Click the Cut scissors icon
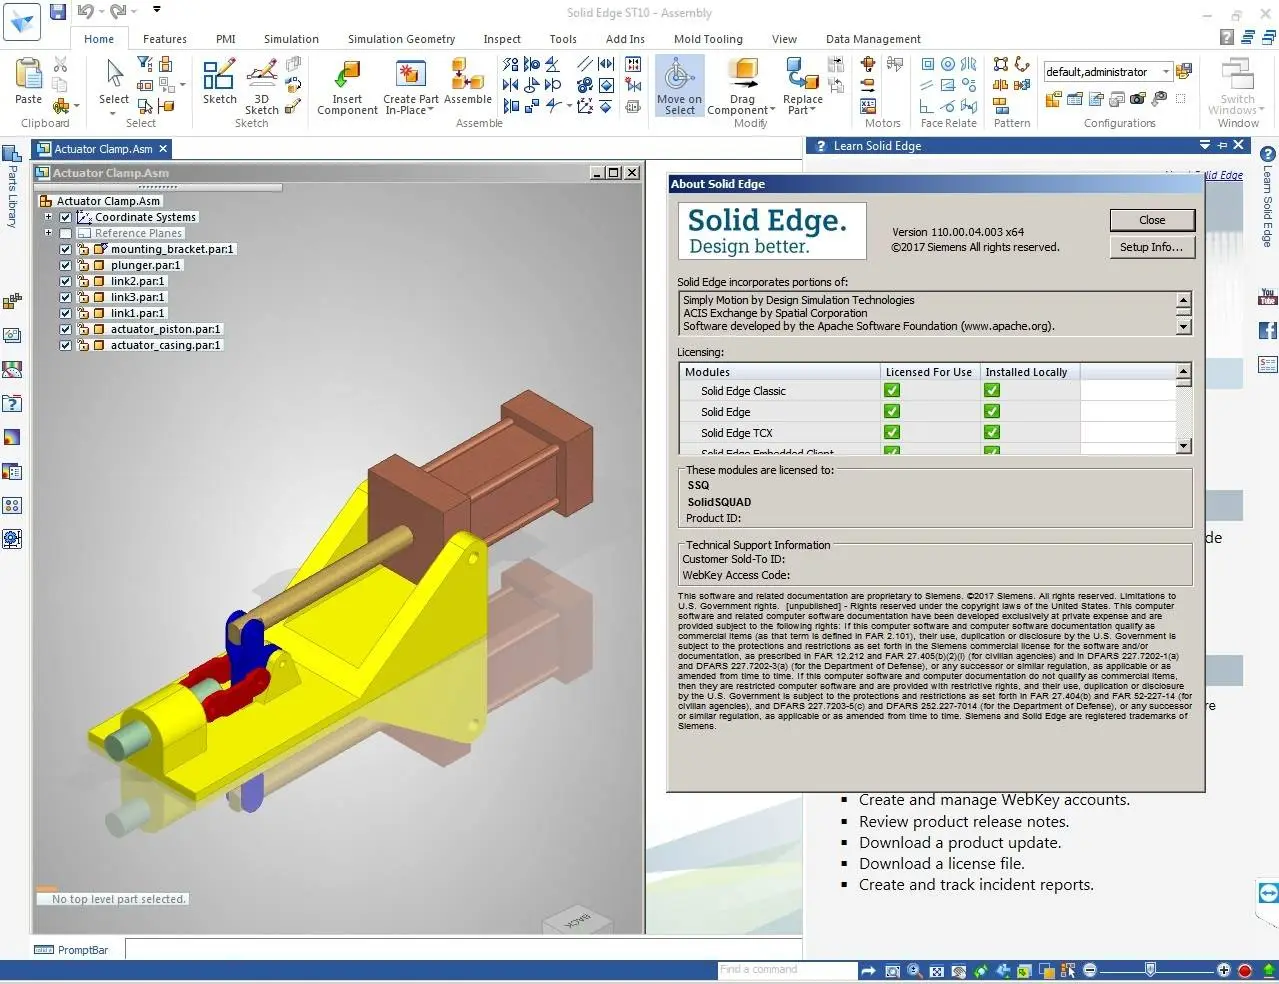This screenshot has height=984, width=1279. pyautogui.click(x=60, y=64)
